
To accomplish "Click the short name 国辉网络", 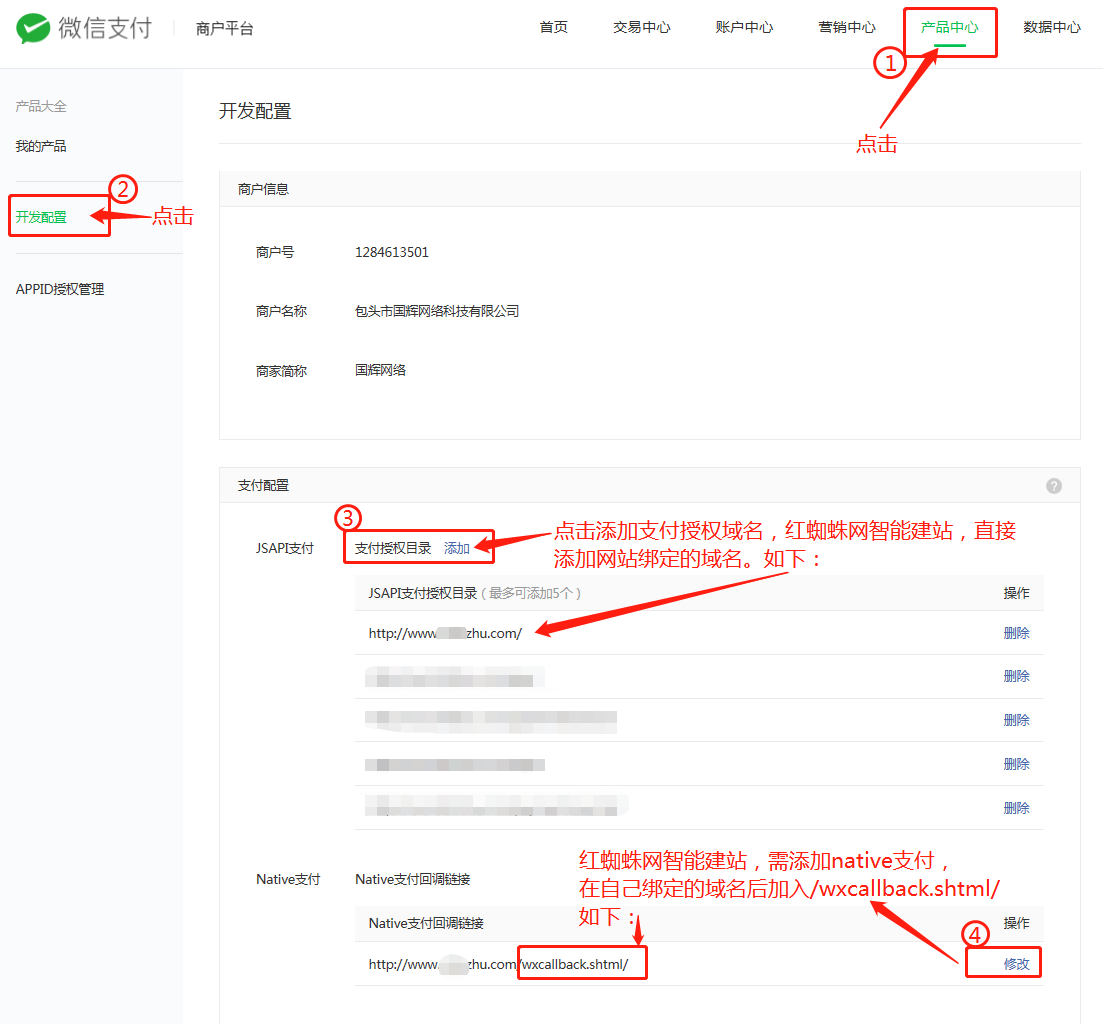I will pos(381,370).
